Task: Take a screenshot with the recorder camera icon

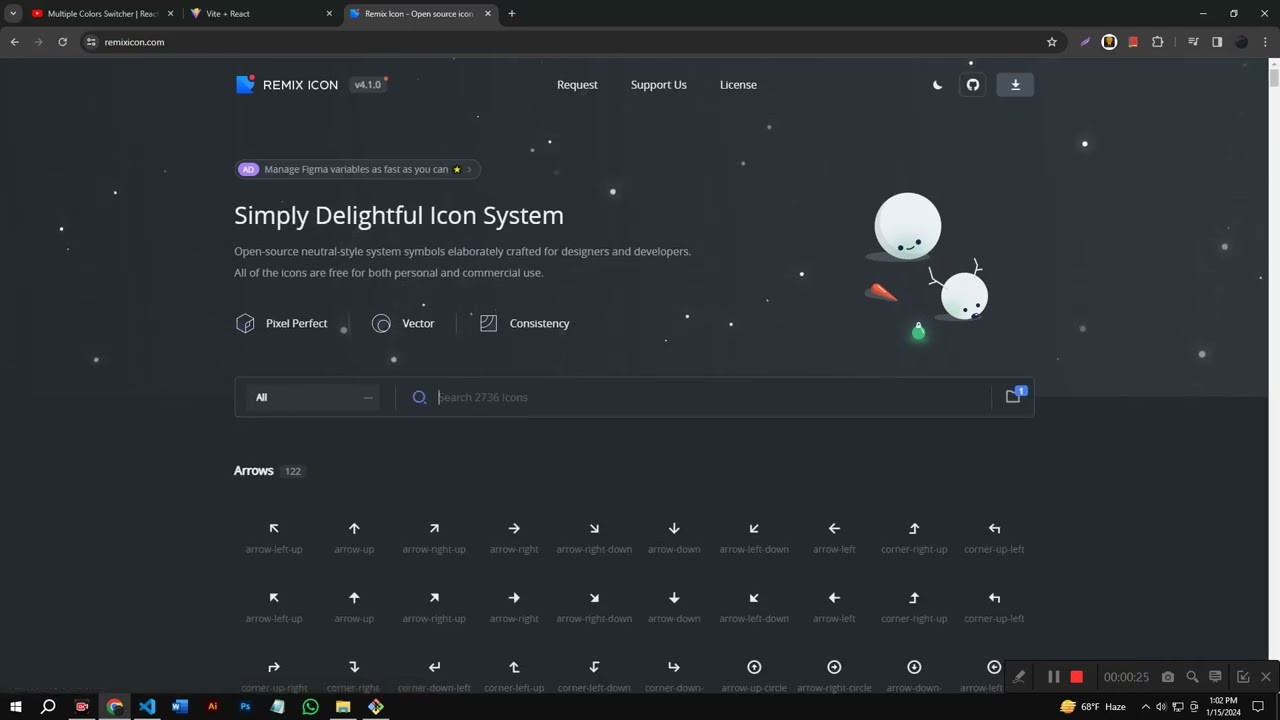Action: [1167, 677]
